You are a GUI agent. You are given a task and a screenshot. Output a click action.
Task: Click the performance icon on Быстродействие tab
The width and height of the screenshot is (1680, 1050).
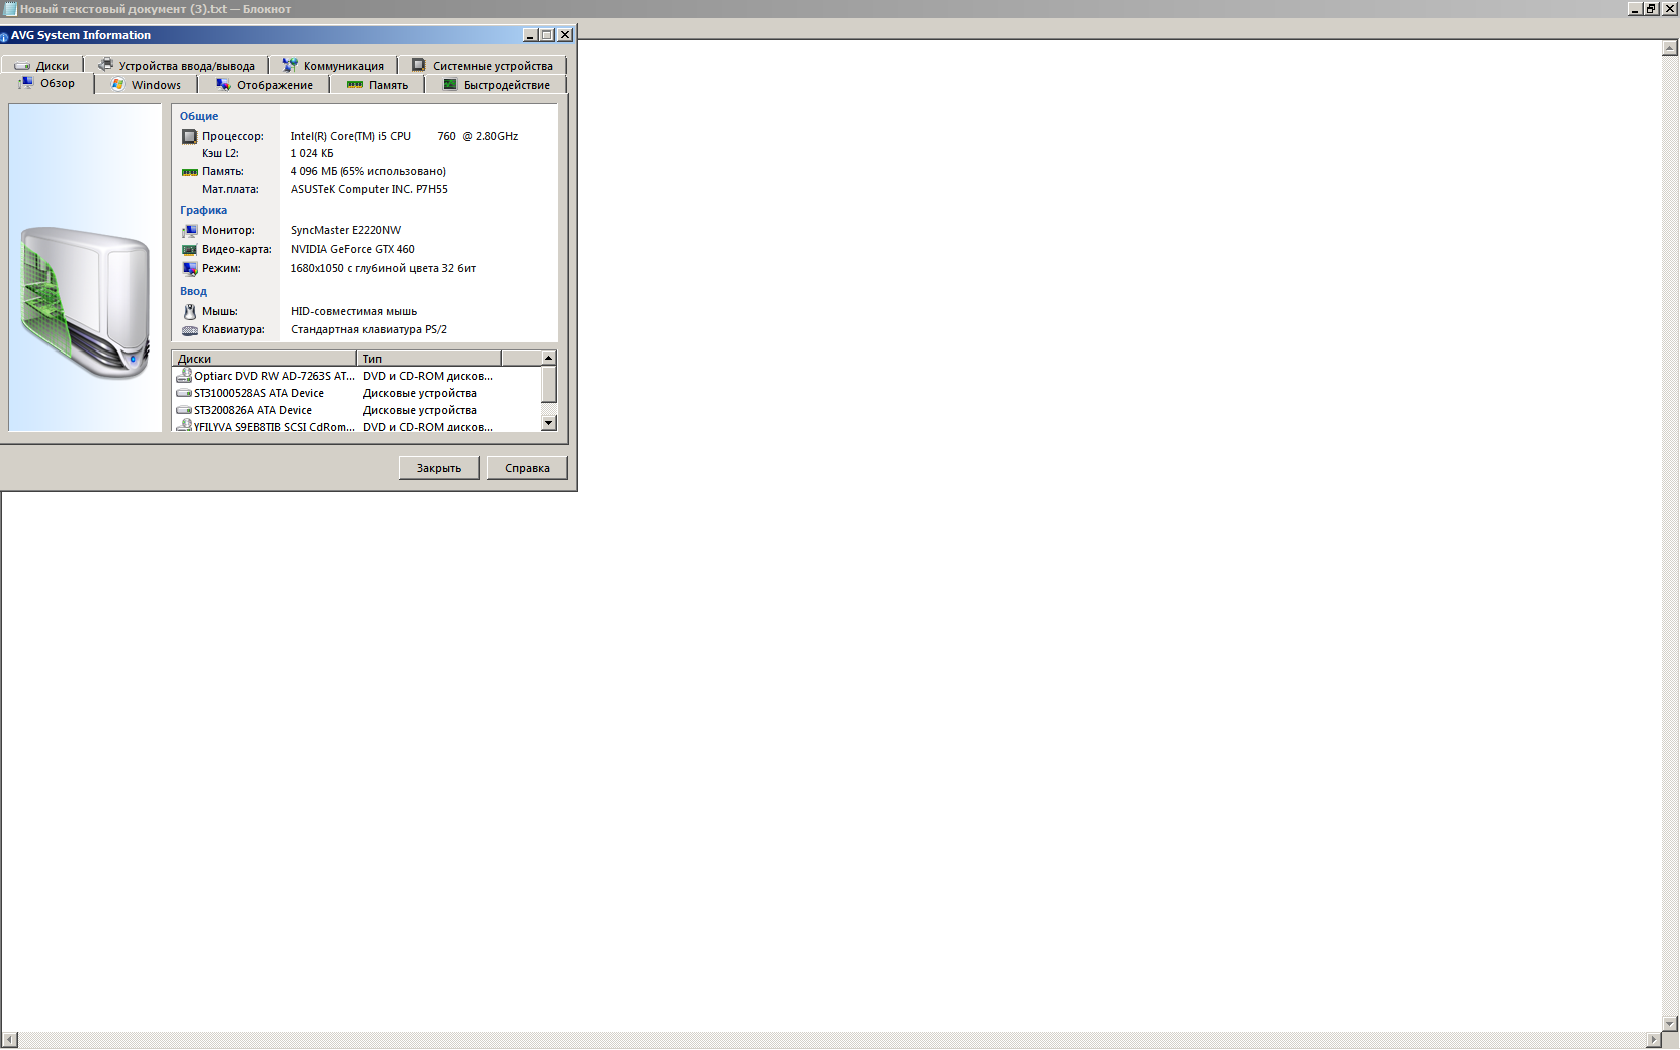[x=450, y=84]
